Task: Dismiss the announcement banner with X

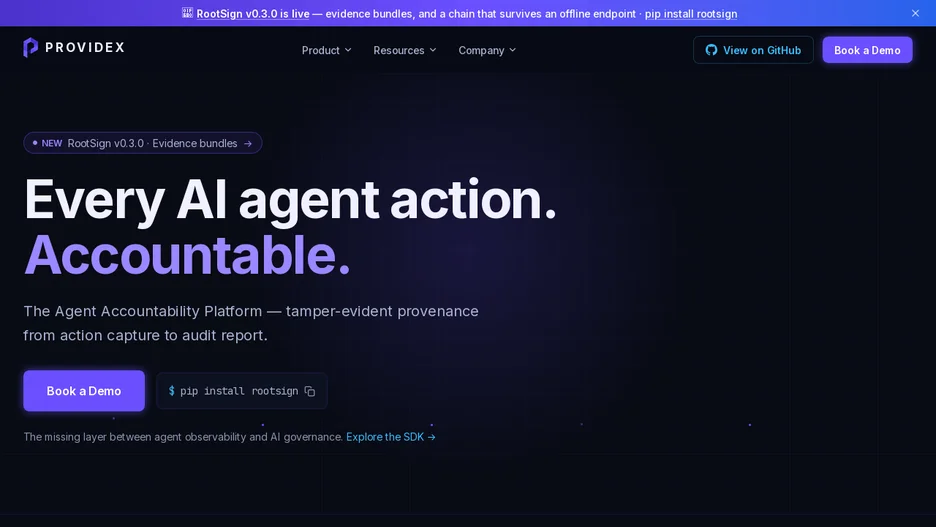Action: point(915,13)
